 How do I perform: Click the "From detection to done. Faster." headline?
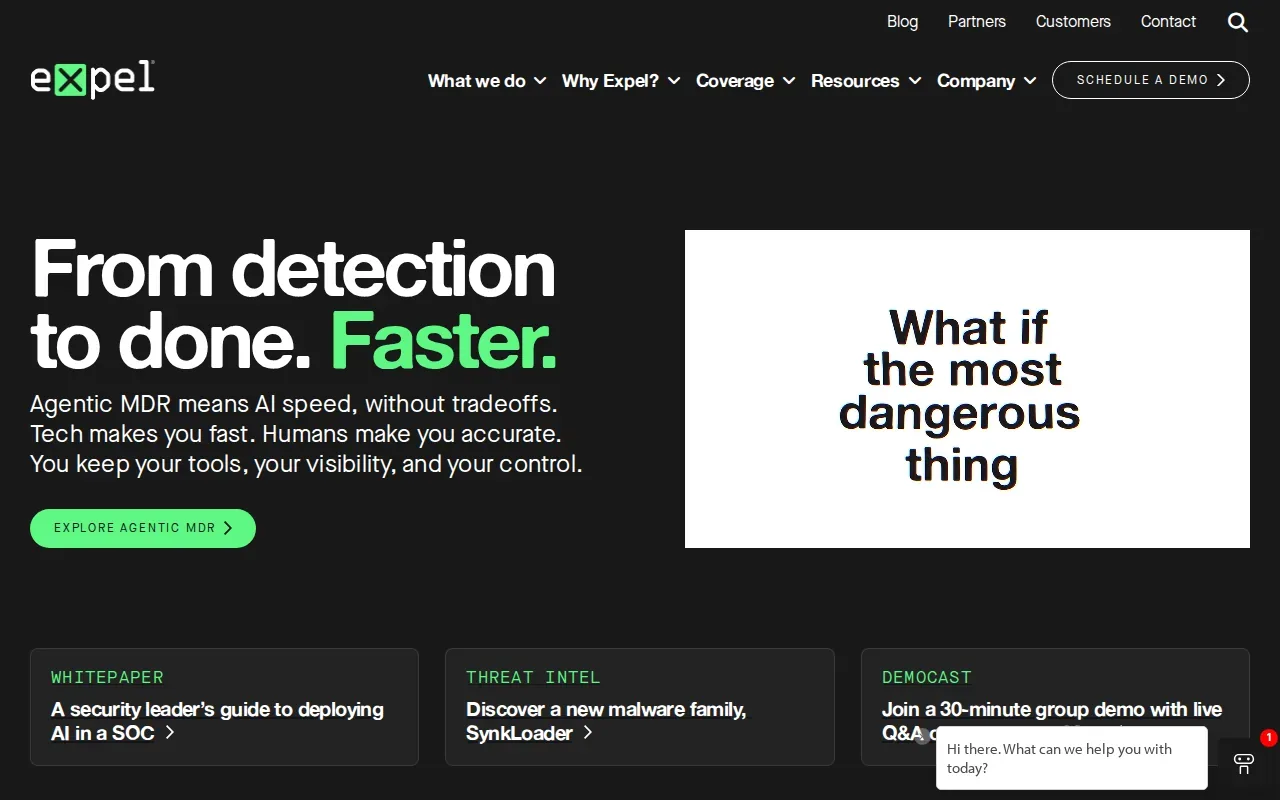click(x=294, y=304)
